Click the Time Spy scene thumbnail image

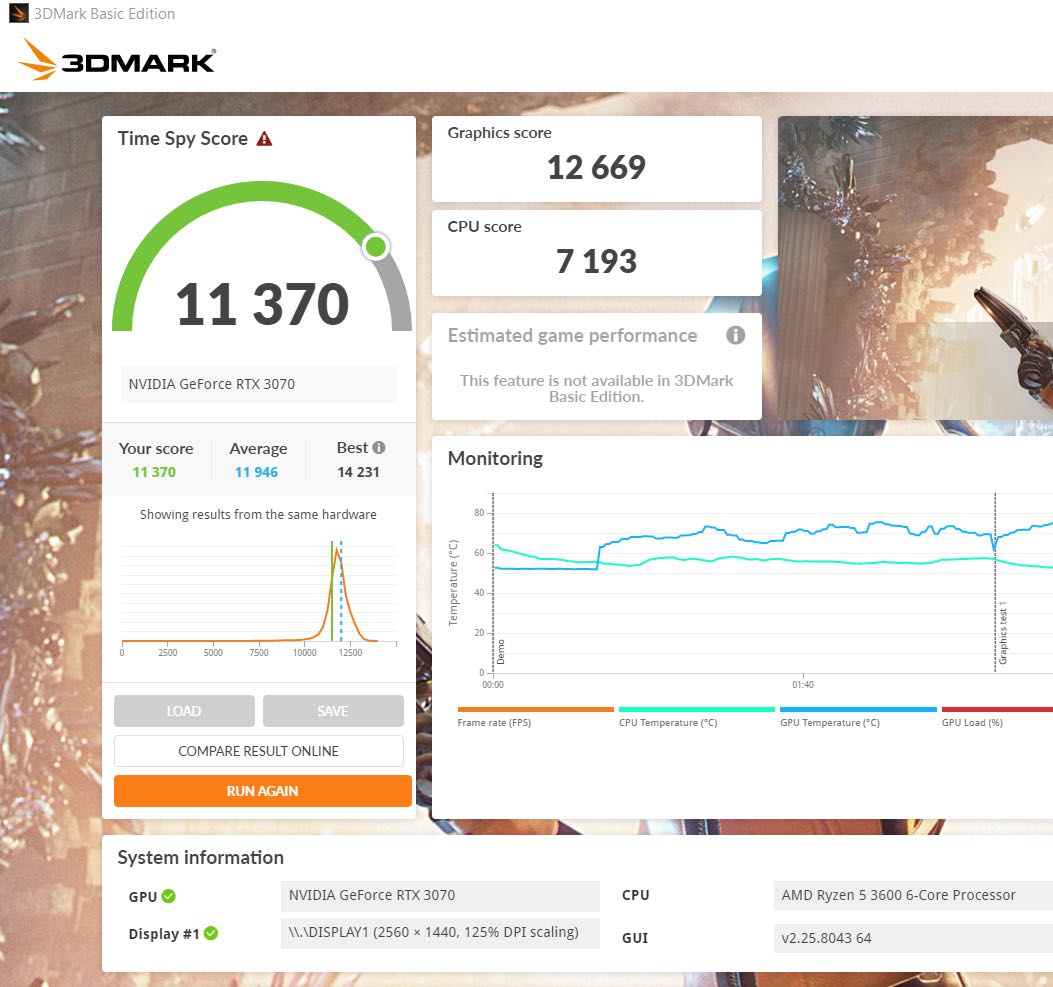pos(915,268)
